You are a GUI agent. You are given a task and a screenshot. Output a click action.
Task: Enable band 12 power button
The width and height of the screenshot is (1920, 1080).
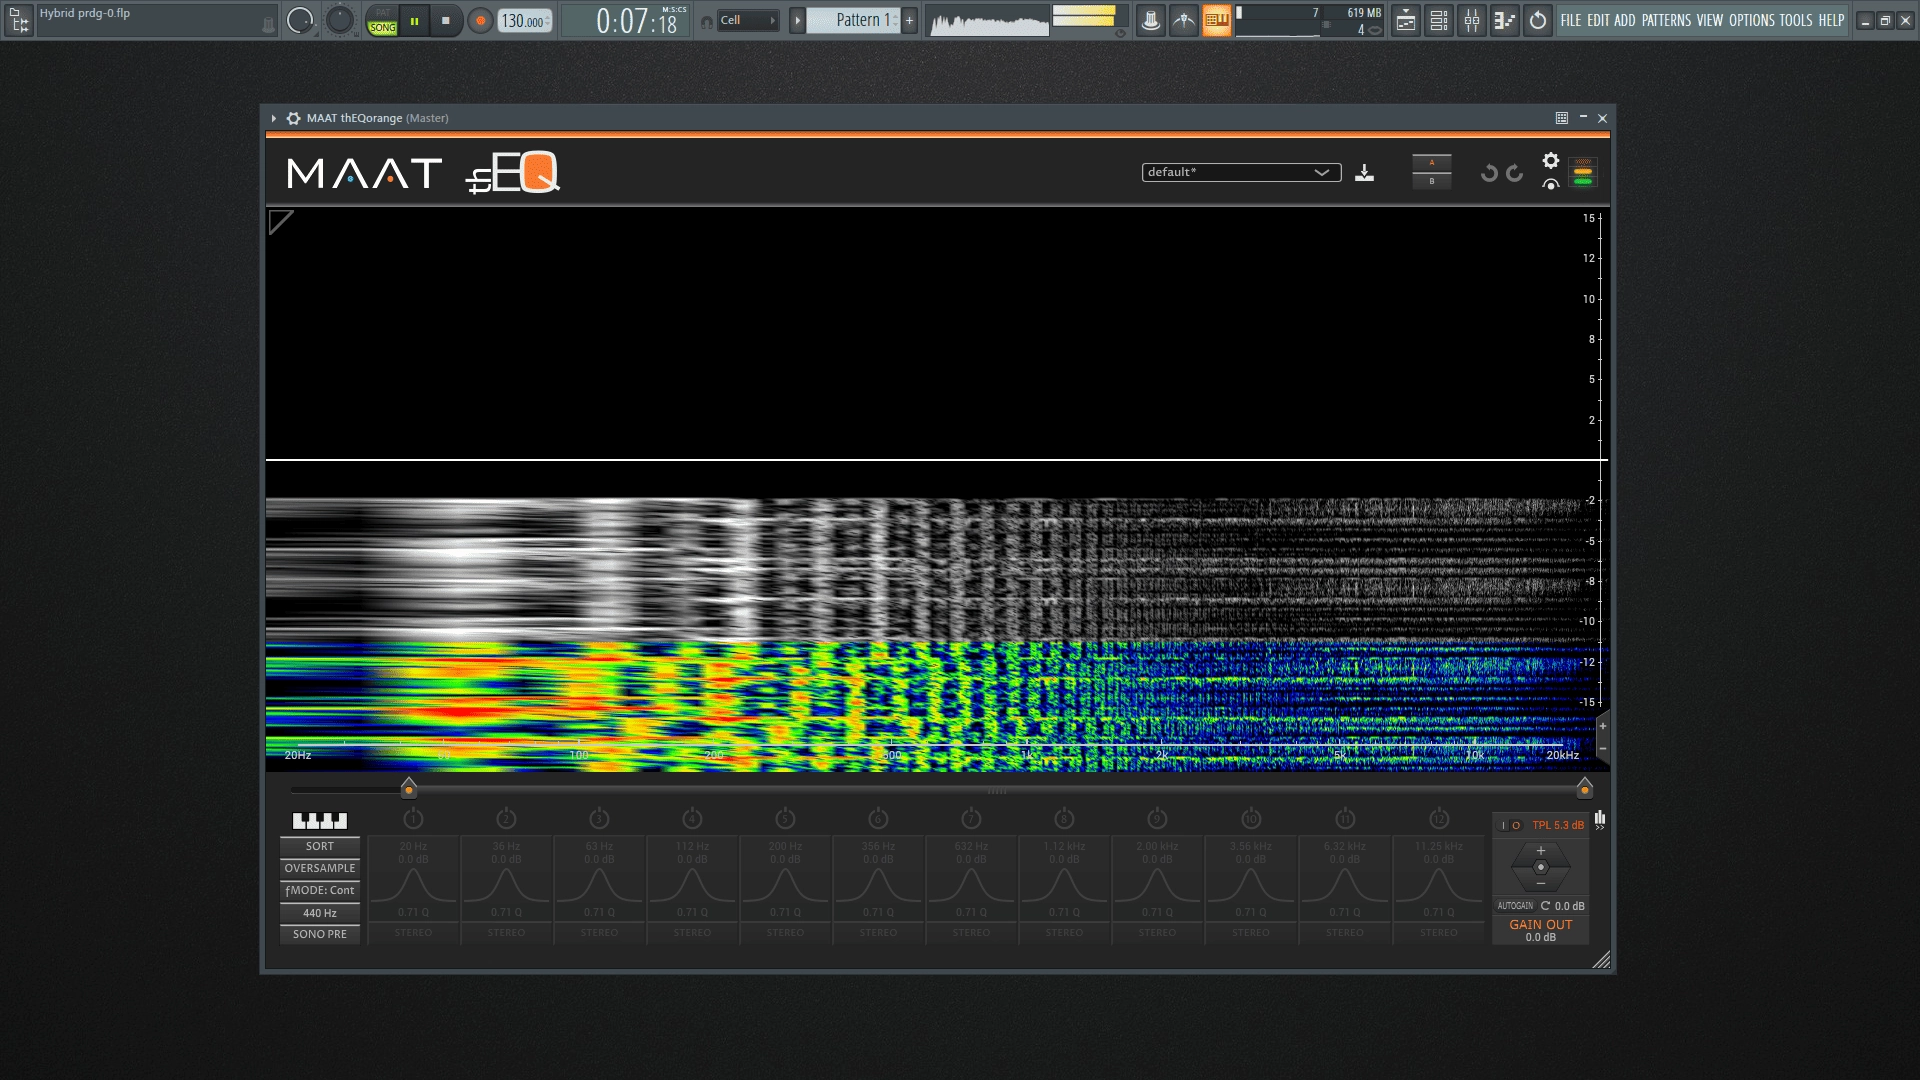point(1438,819)
